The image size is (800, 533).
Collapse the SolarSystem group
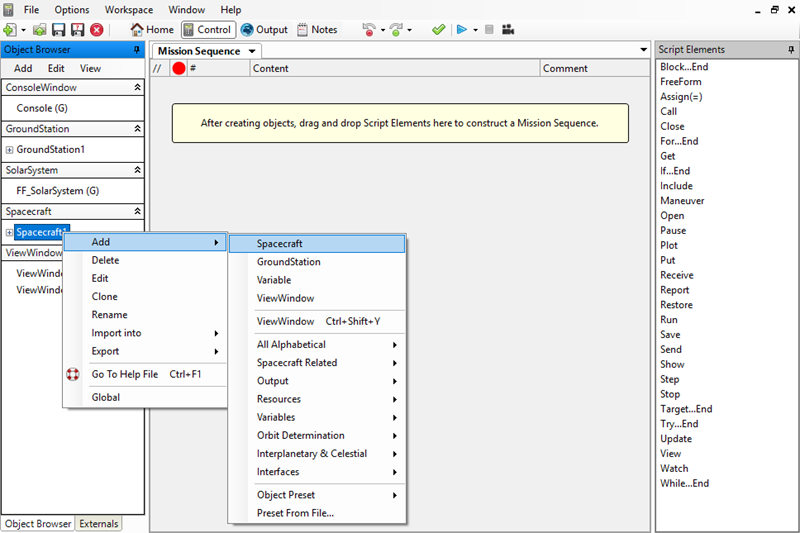[x=137, y=170]
